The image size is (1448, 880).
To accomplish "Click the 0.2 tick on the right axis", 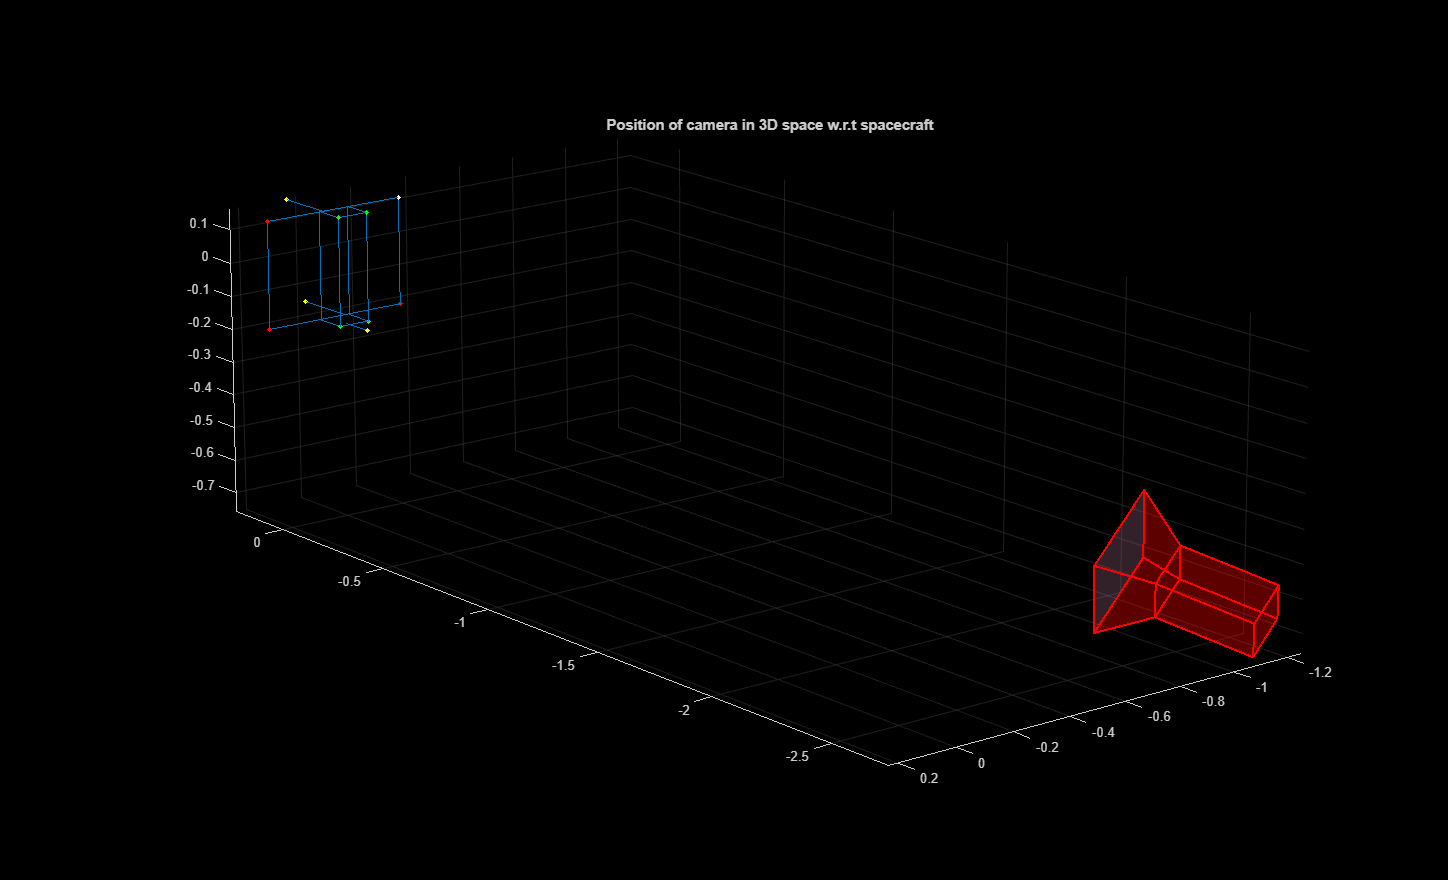I will (927, 777).
